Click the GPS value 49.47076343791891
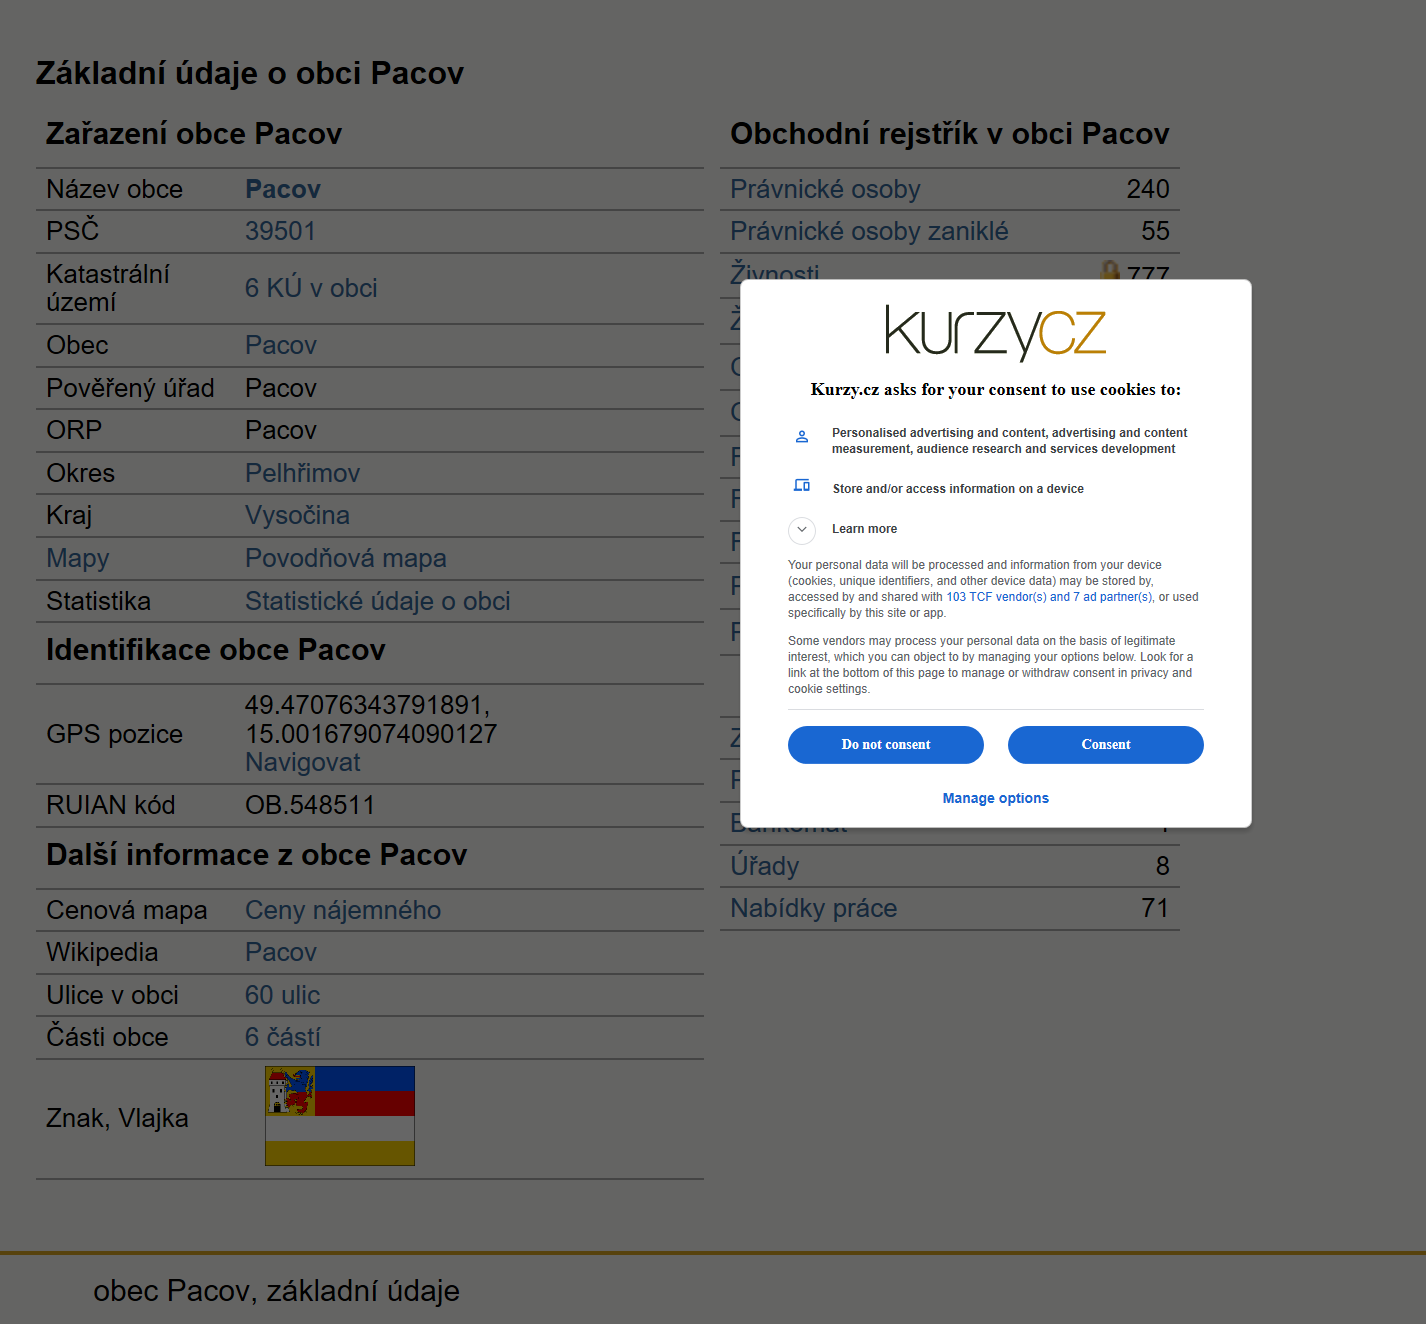Image resolution: width=1426 pixels, height=1324 pixels. (367, 705)
